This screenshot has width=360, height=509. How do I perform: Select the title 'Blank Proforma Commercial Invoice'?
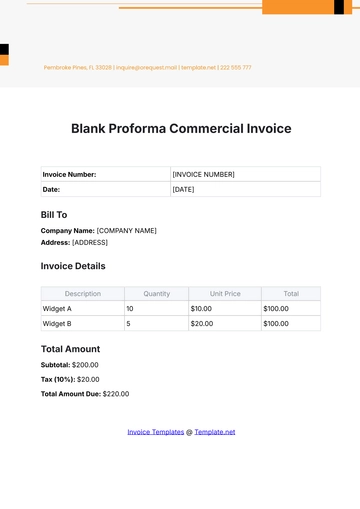(181, 129)
